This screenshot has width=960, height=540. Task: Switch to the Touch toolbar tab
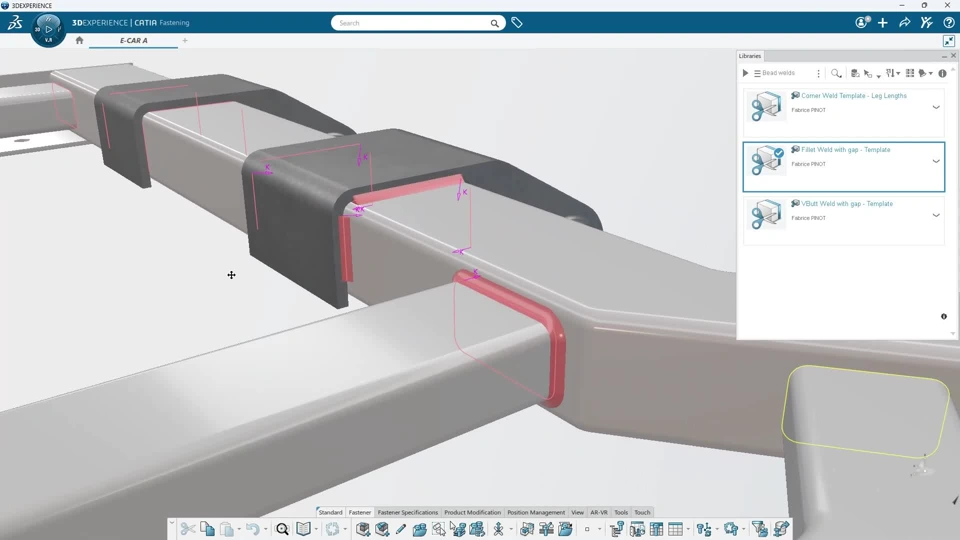coord(642,512)
